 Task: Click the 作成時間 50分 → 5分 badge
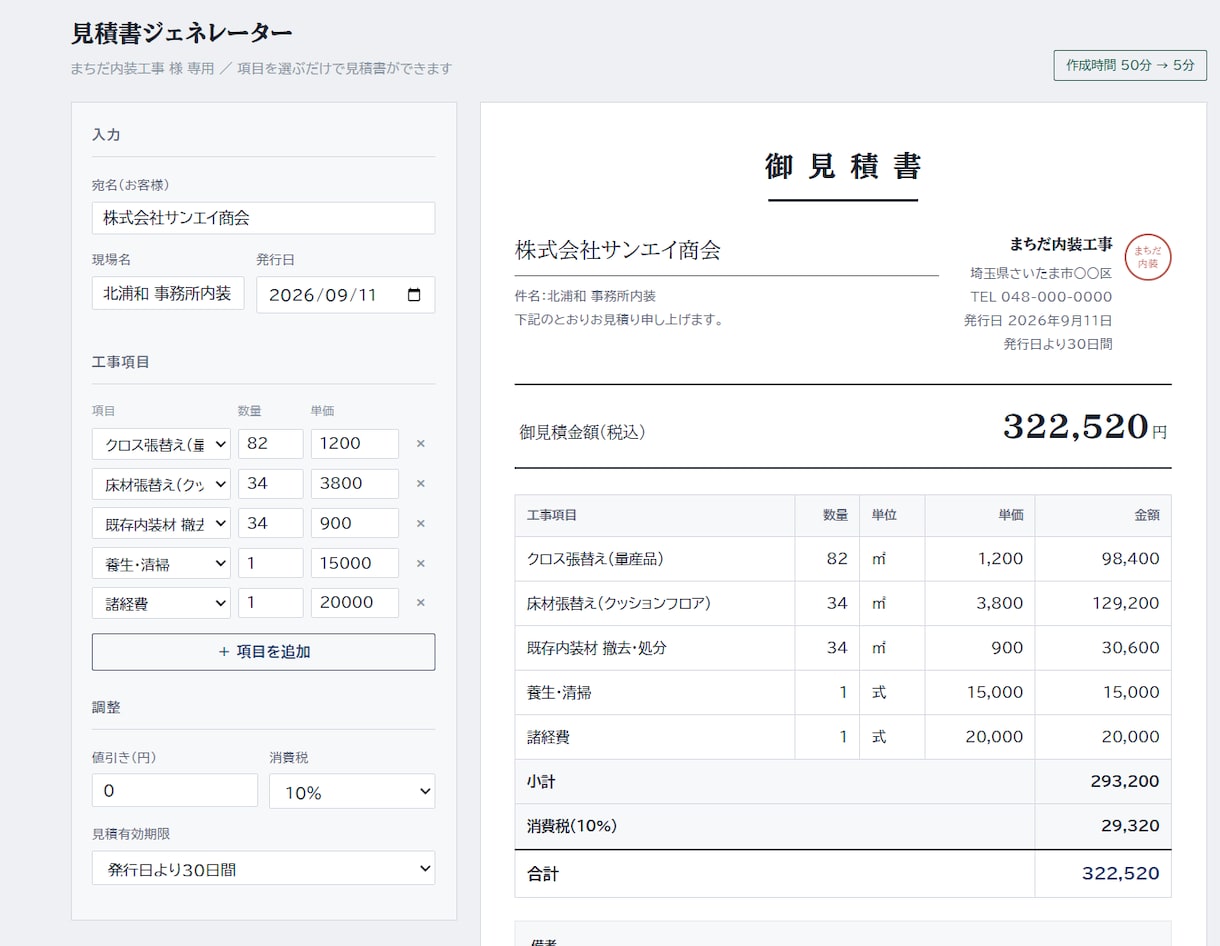1130,65
